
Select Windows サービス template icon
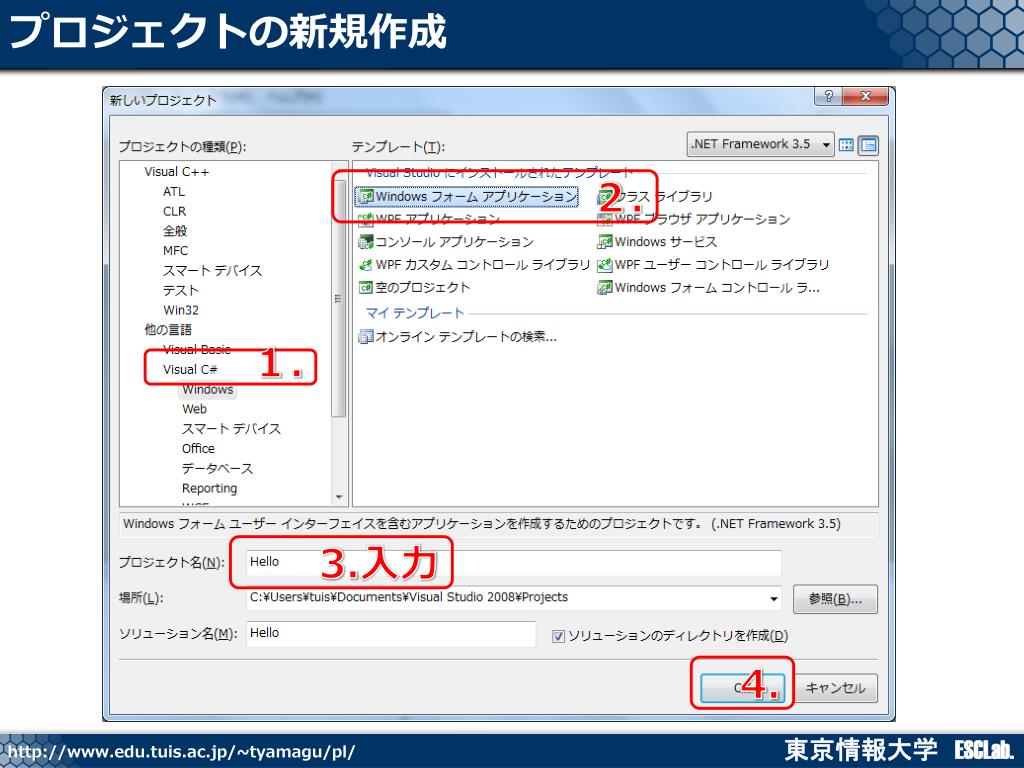(x=605, y=242)
